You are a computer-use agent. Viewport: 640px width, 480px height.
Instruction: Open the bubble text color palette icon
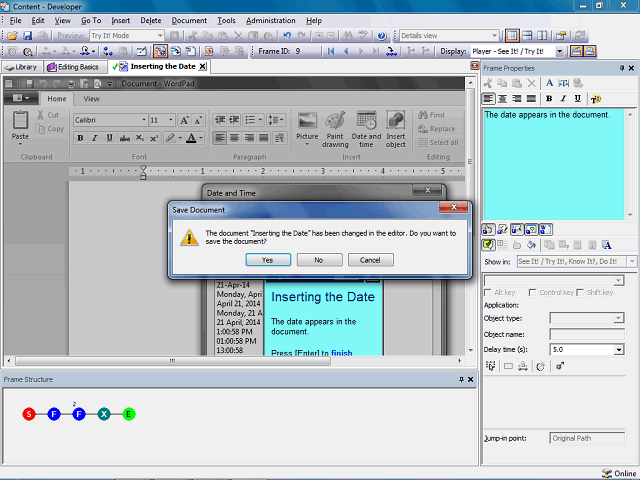click(596, 99)
